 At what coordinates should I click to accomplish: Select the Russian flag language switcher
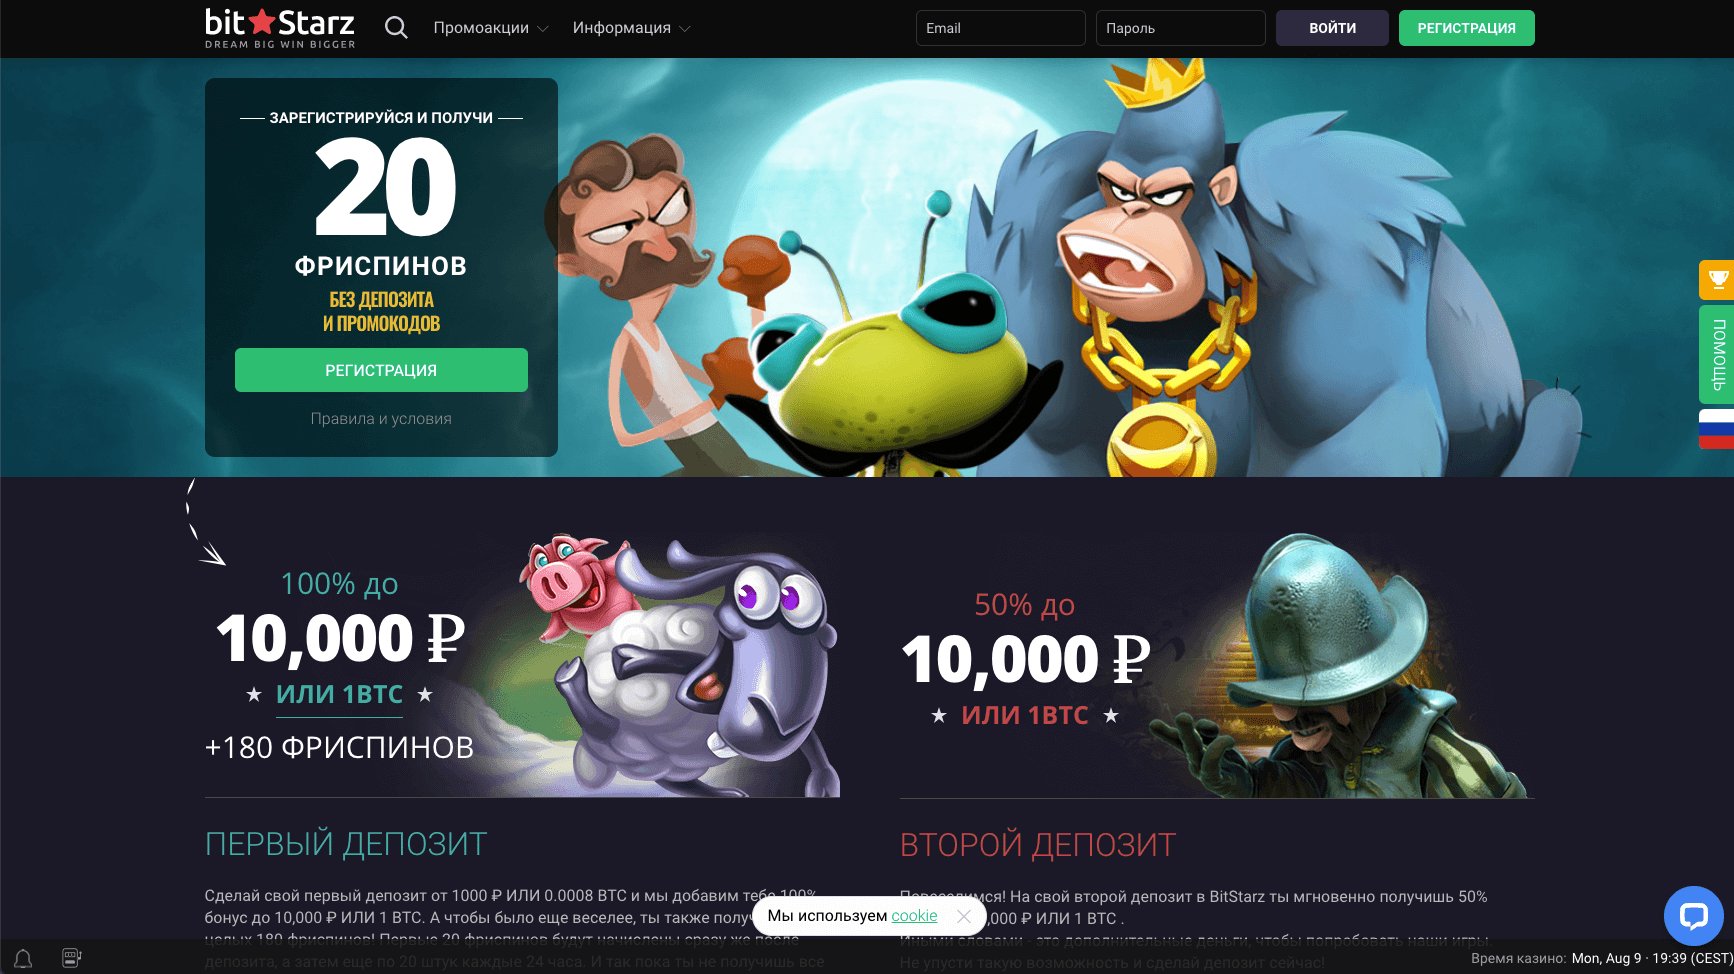1717,429
